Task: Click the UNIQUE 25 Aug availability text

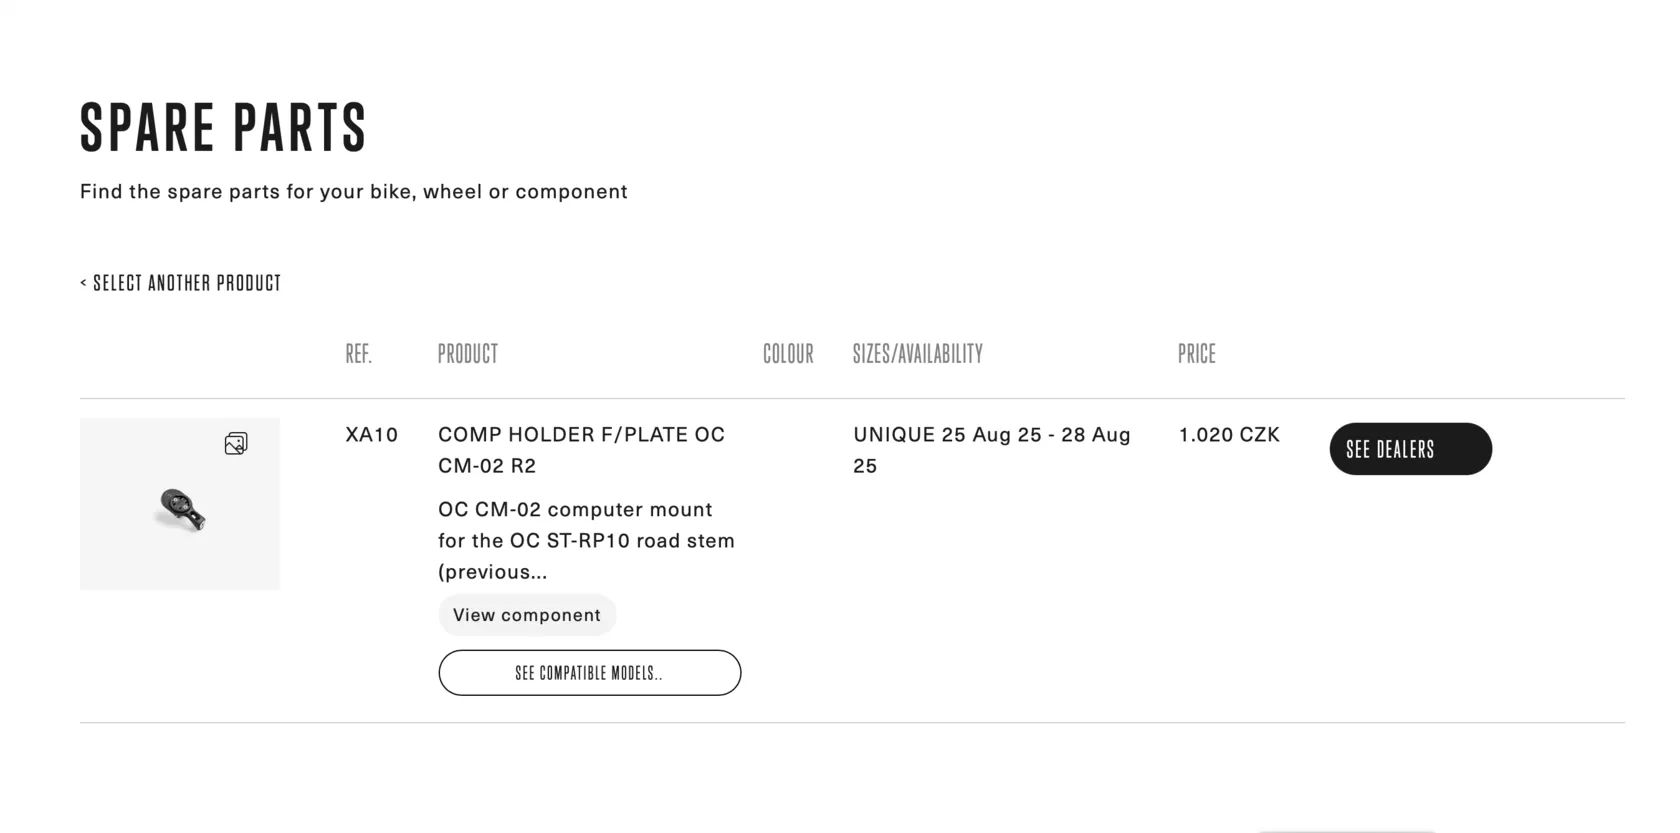Action: (992, 450)
